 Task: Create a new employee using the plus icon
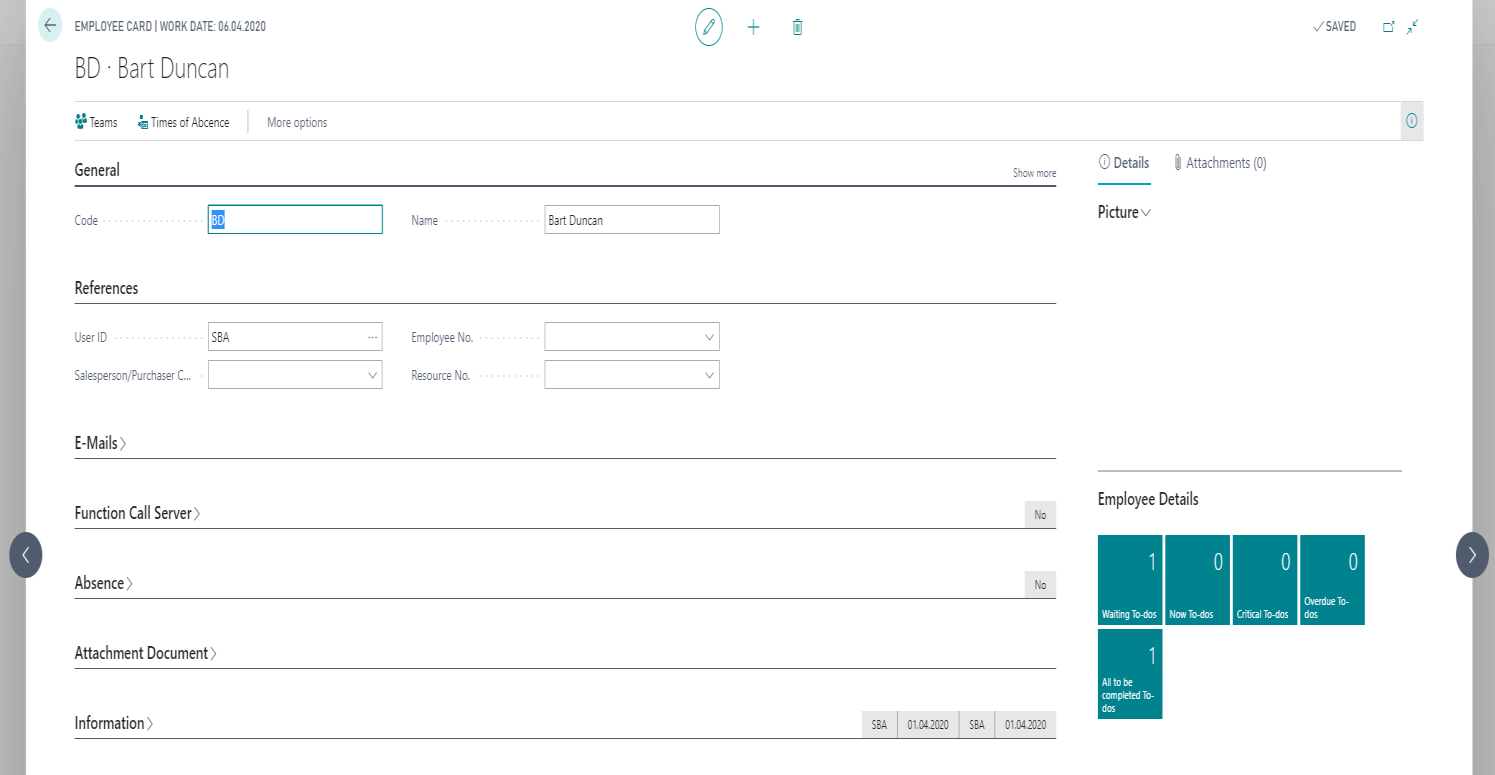coord(753,27)
